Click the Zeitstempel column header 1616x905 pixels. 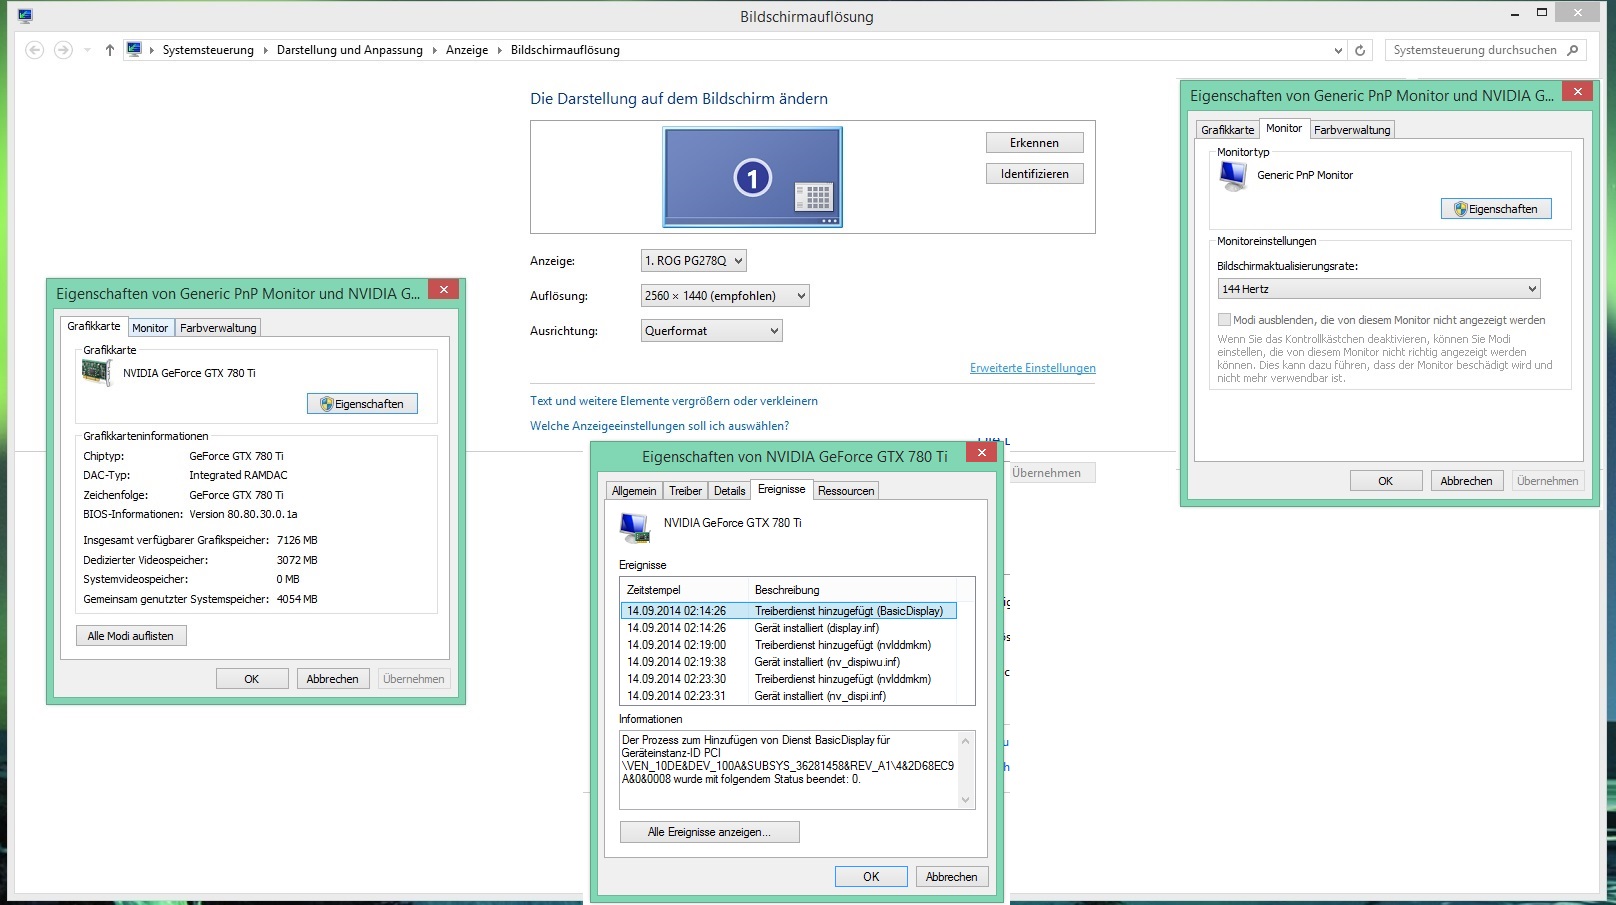tap(684, 590)
